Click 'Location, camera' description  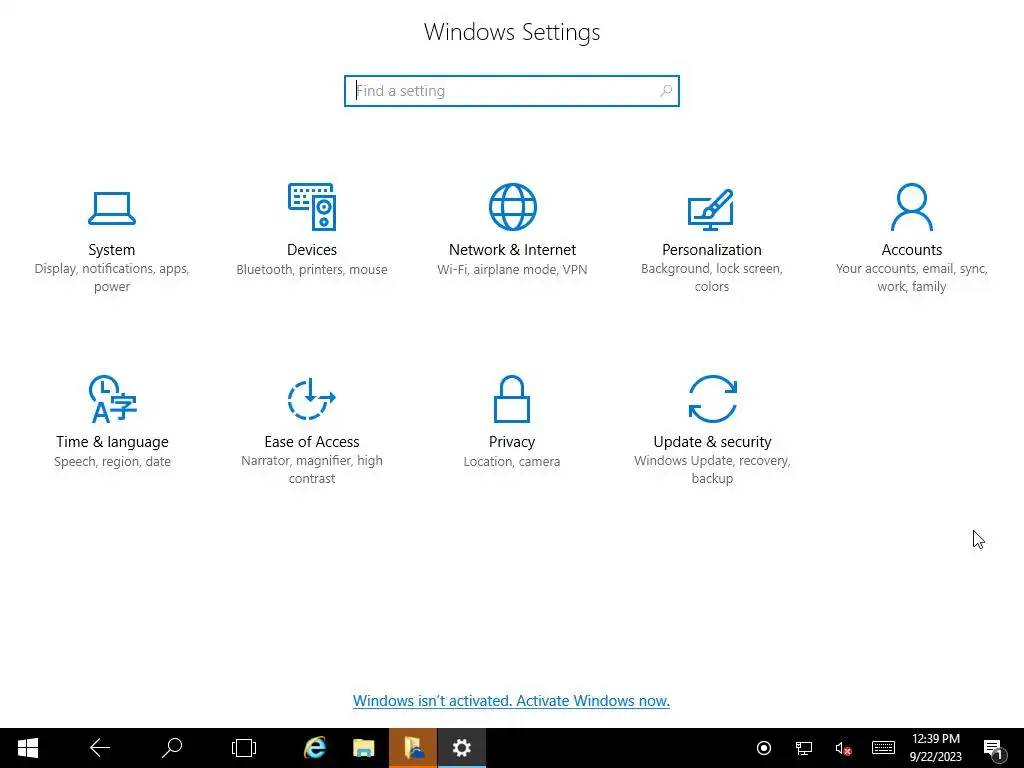(512, 461)
